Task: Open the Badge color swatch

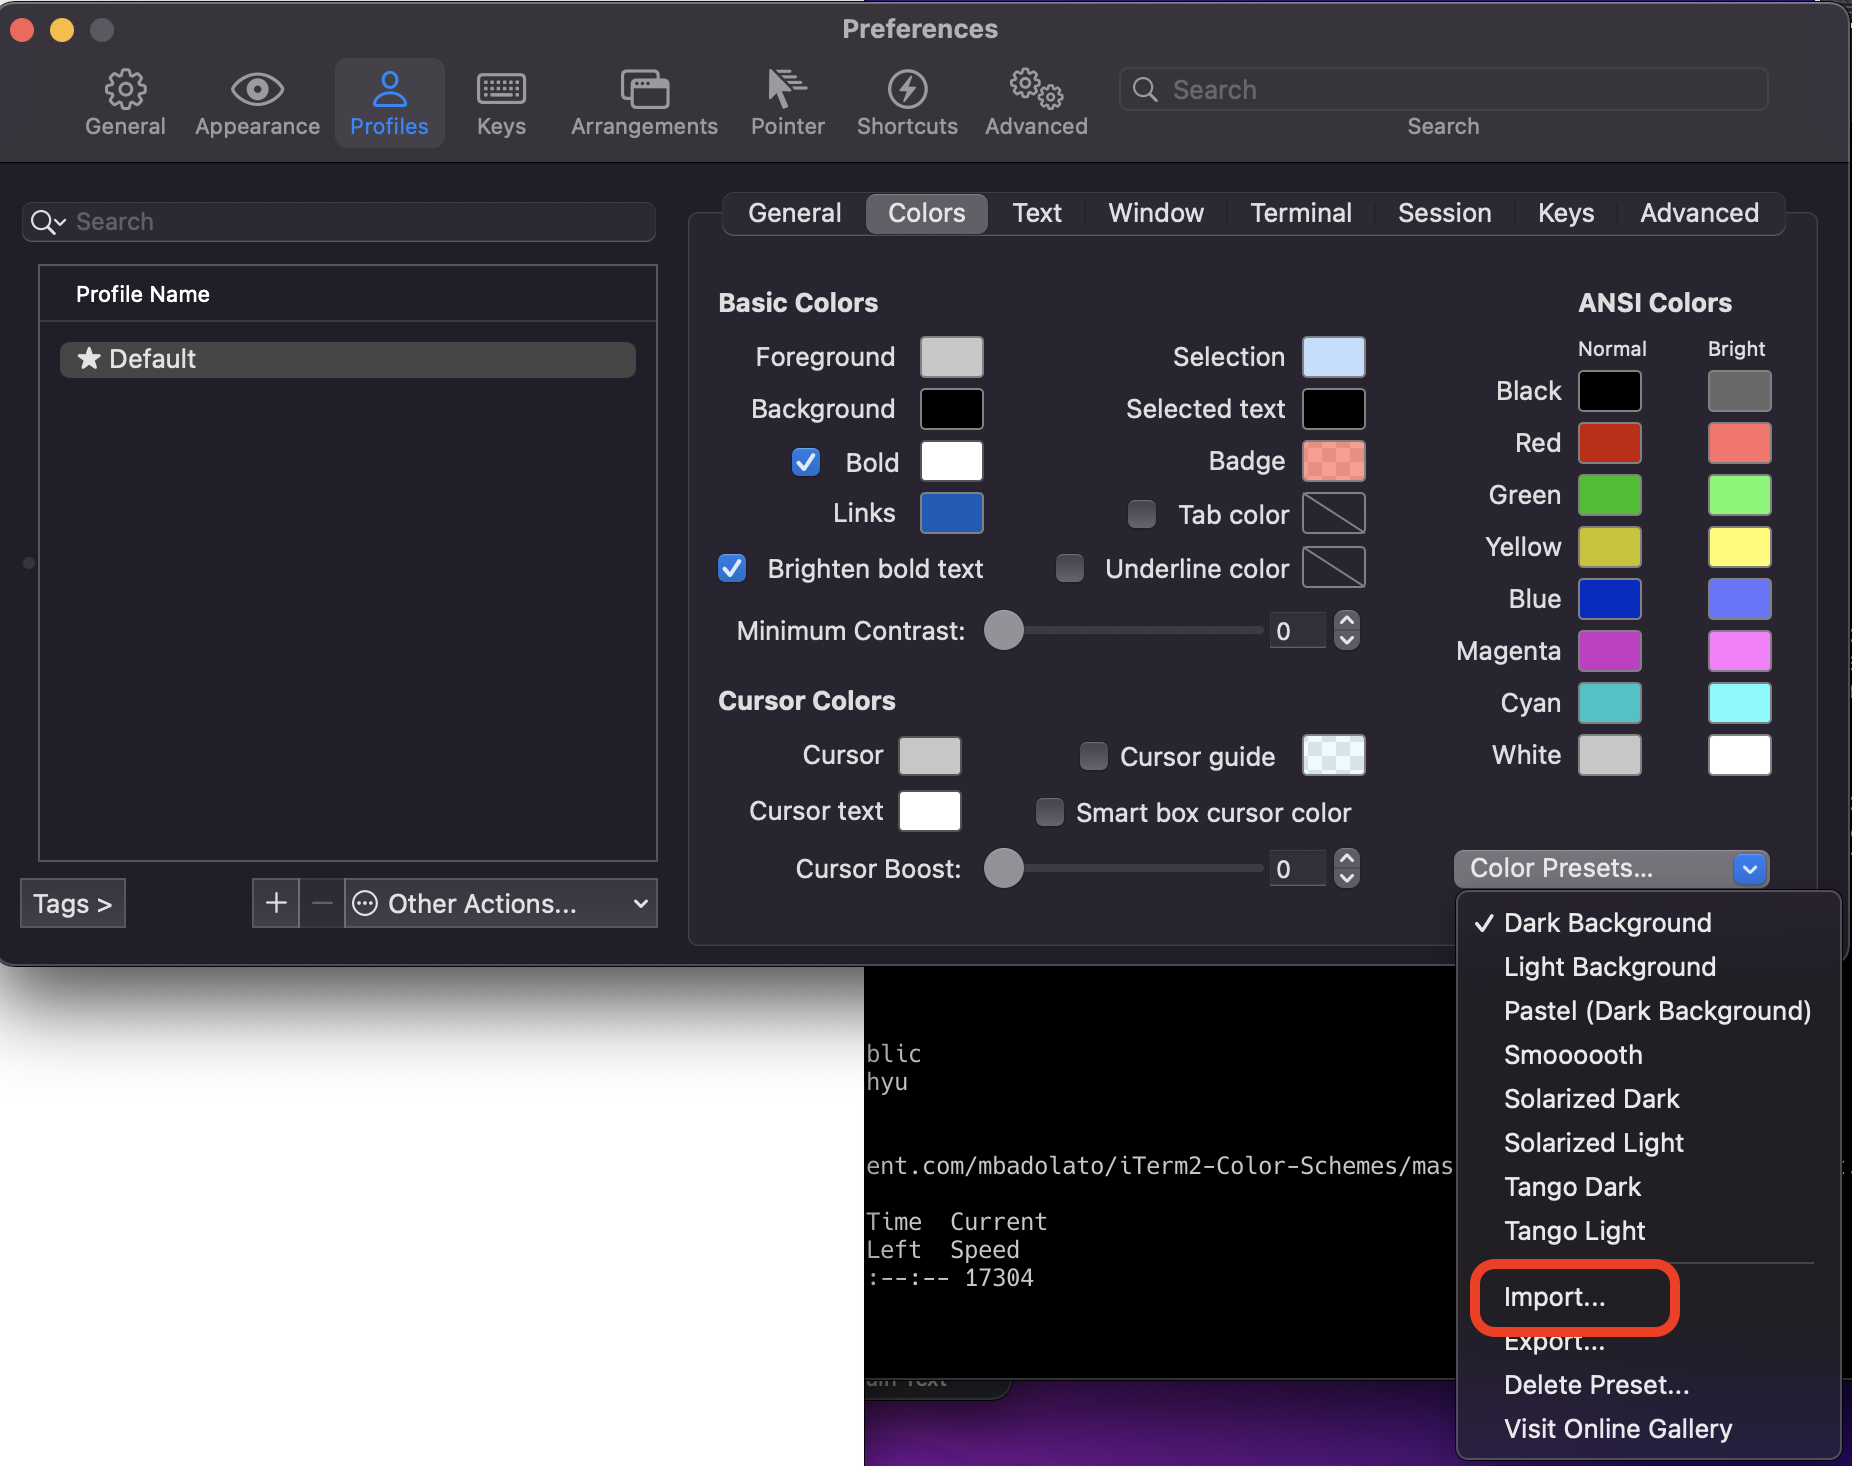Action: pos(1333,461)
